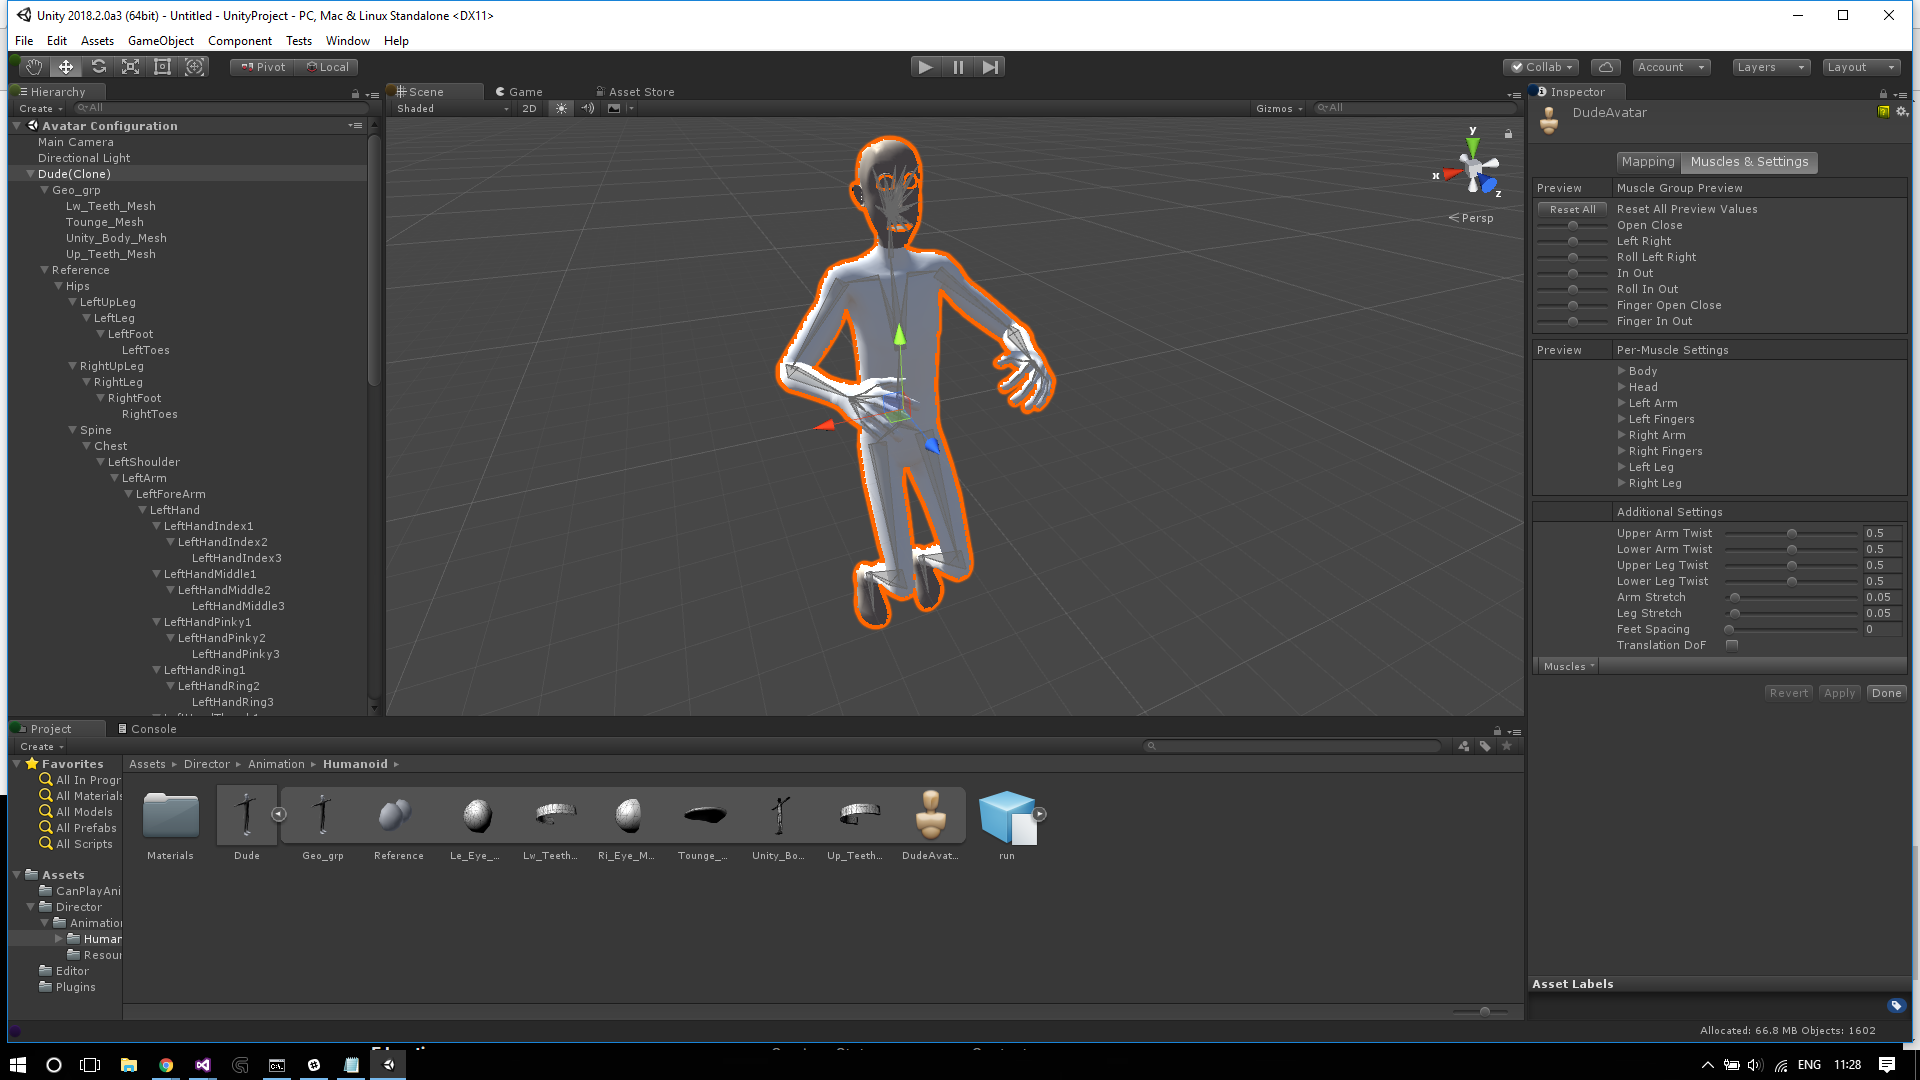Open the Gizmos dropdown
The height and width of the screenshot is (1080, 1920).
(1278, 108)
